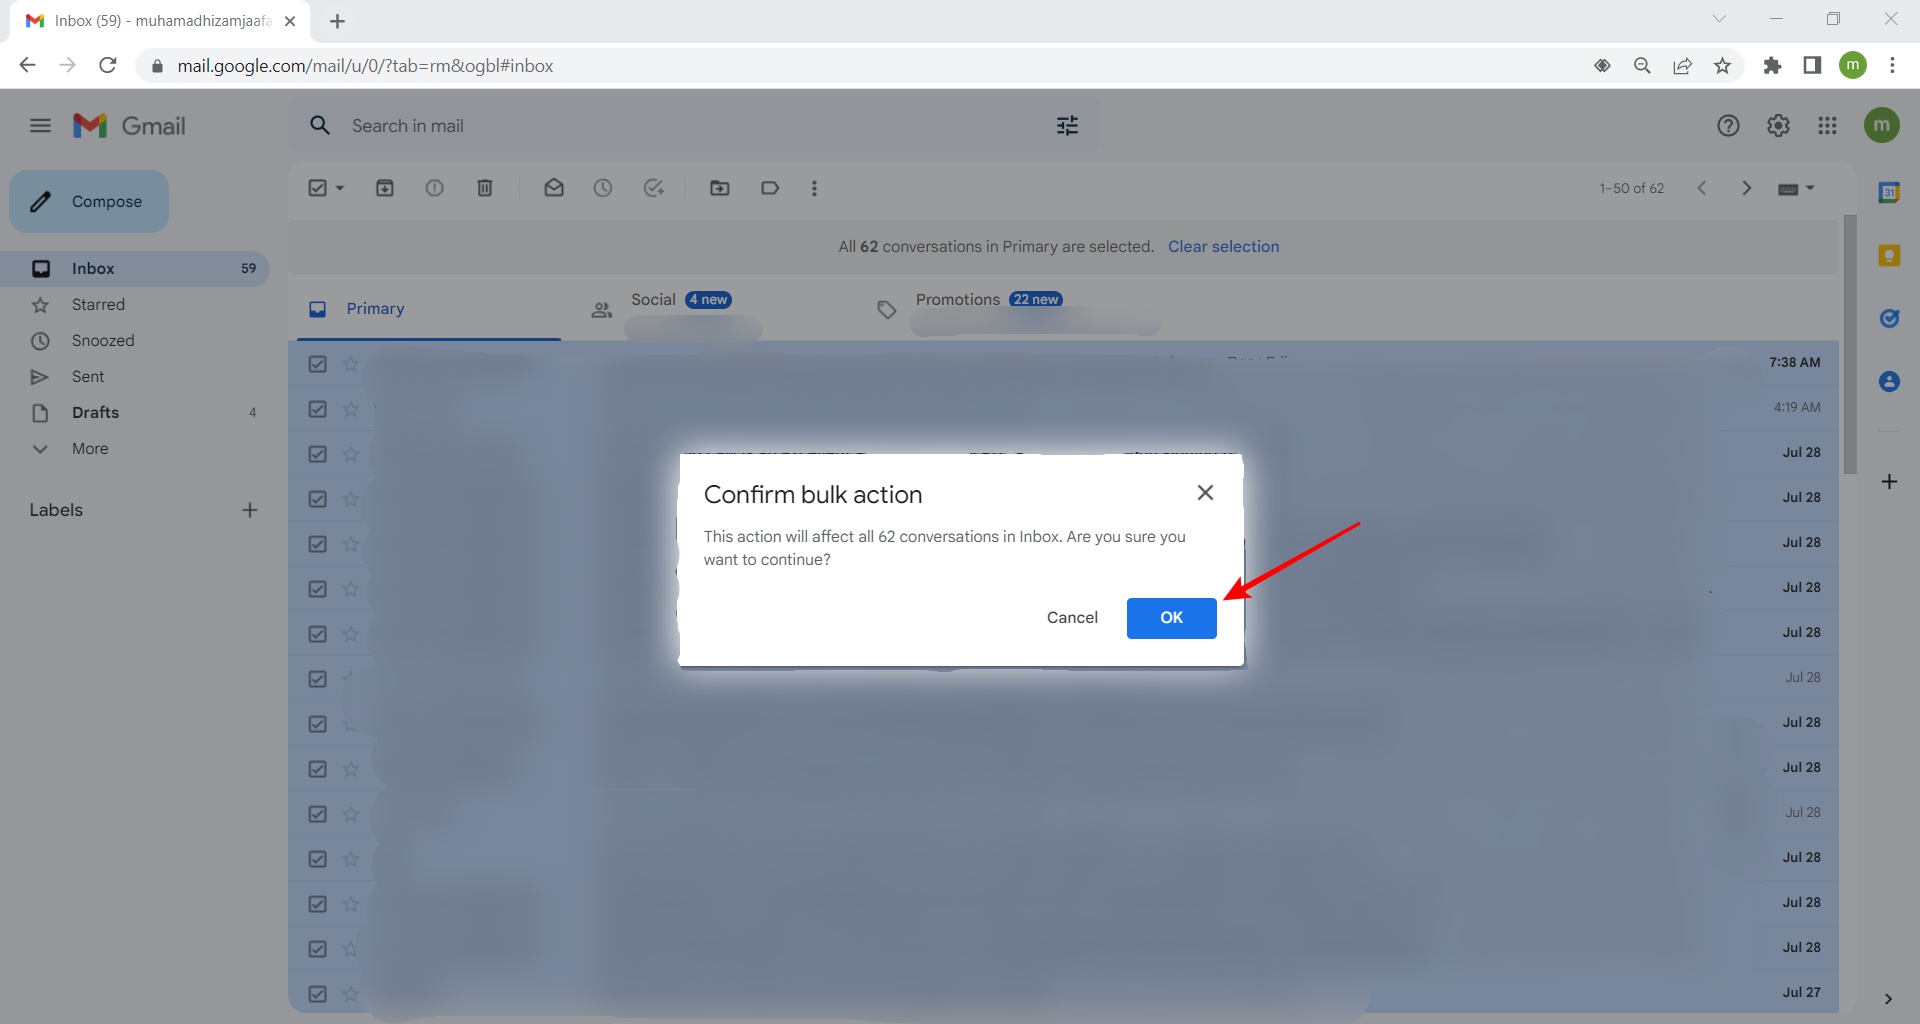Open Google apps grid

[x=1827, y=126]
